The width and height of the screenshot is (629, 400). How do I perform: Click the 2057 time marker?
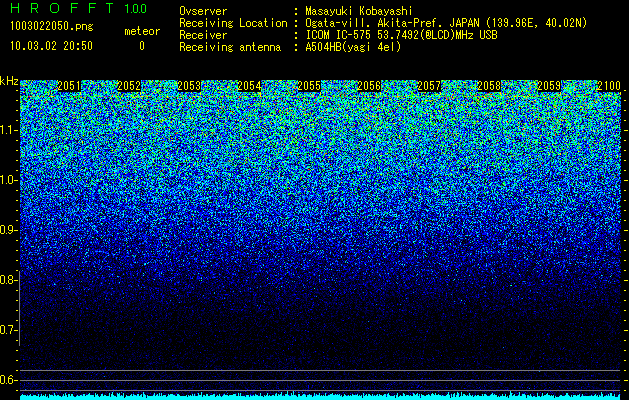tap(429, 86)
